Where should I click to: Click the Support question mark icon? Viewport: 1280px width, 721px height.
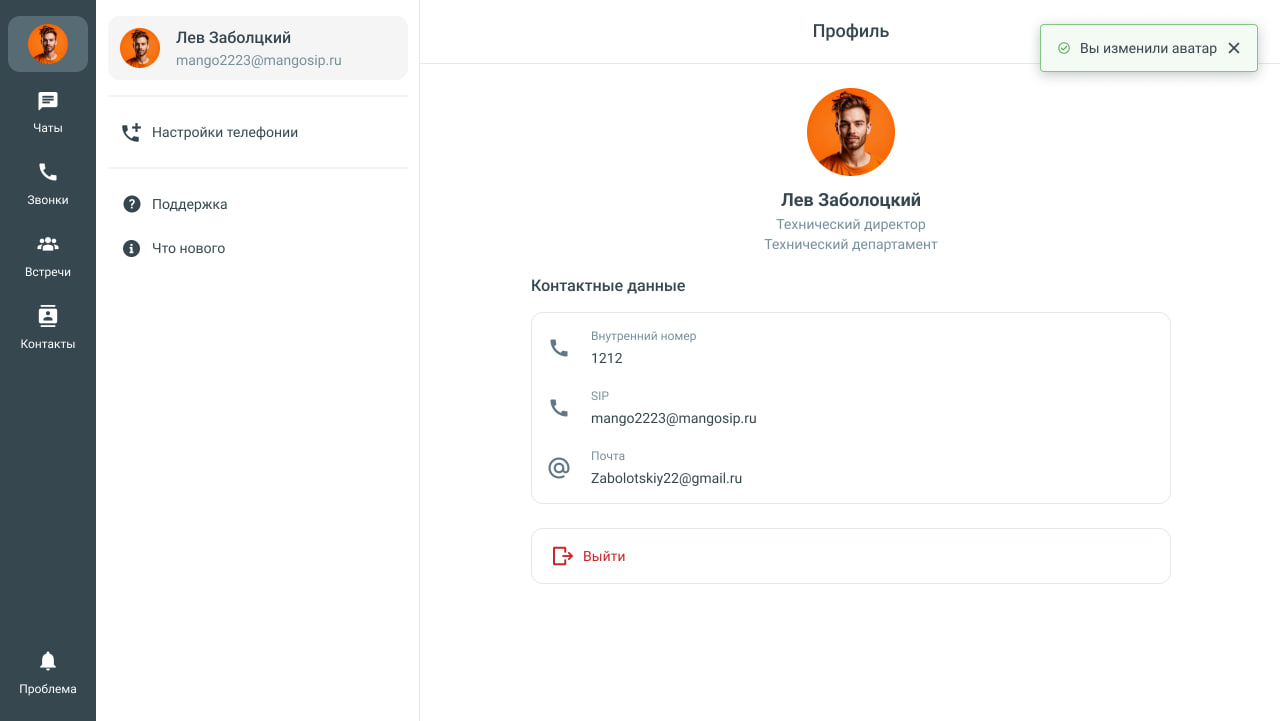(x=131, y=204)
